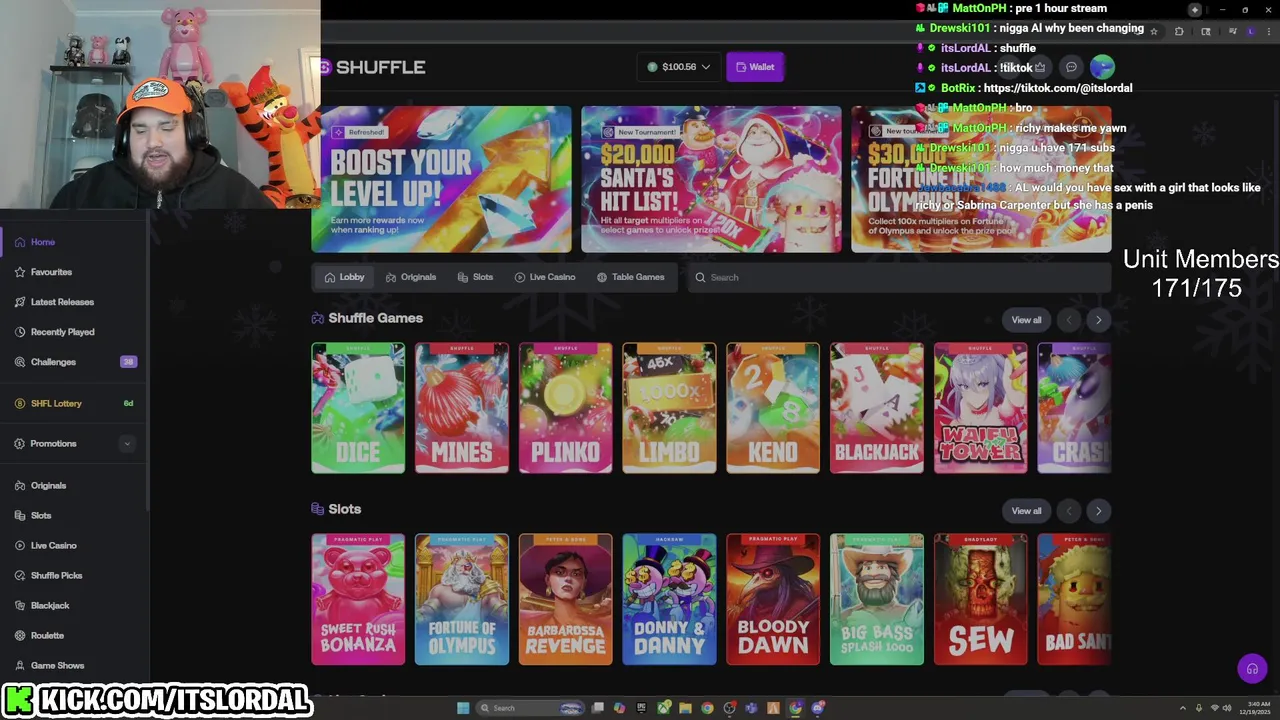1280x720 pixels.
Task: Open the Sweet Rush Bonanza slot
Action: [358, 599]
